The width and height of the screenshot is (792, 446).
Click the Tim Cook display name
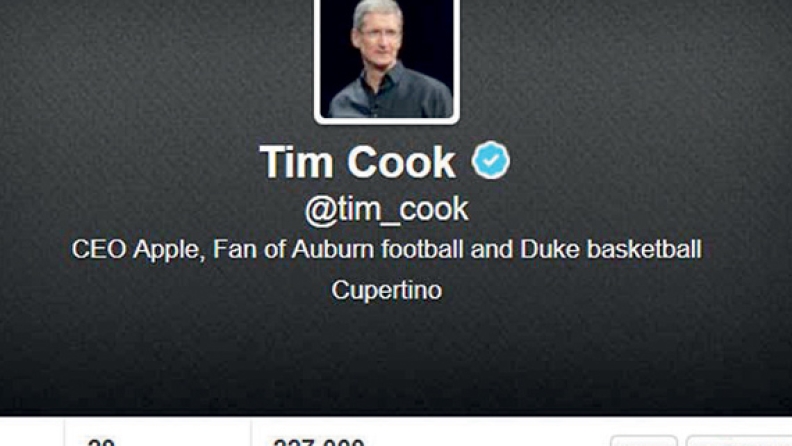(358, 162)
